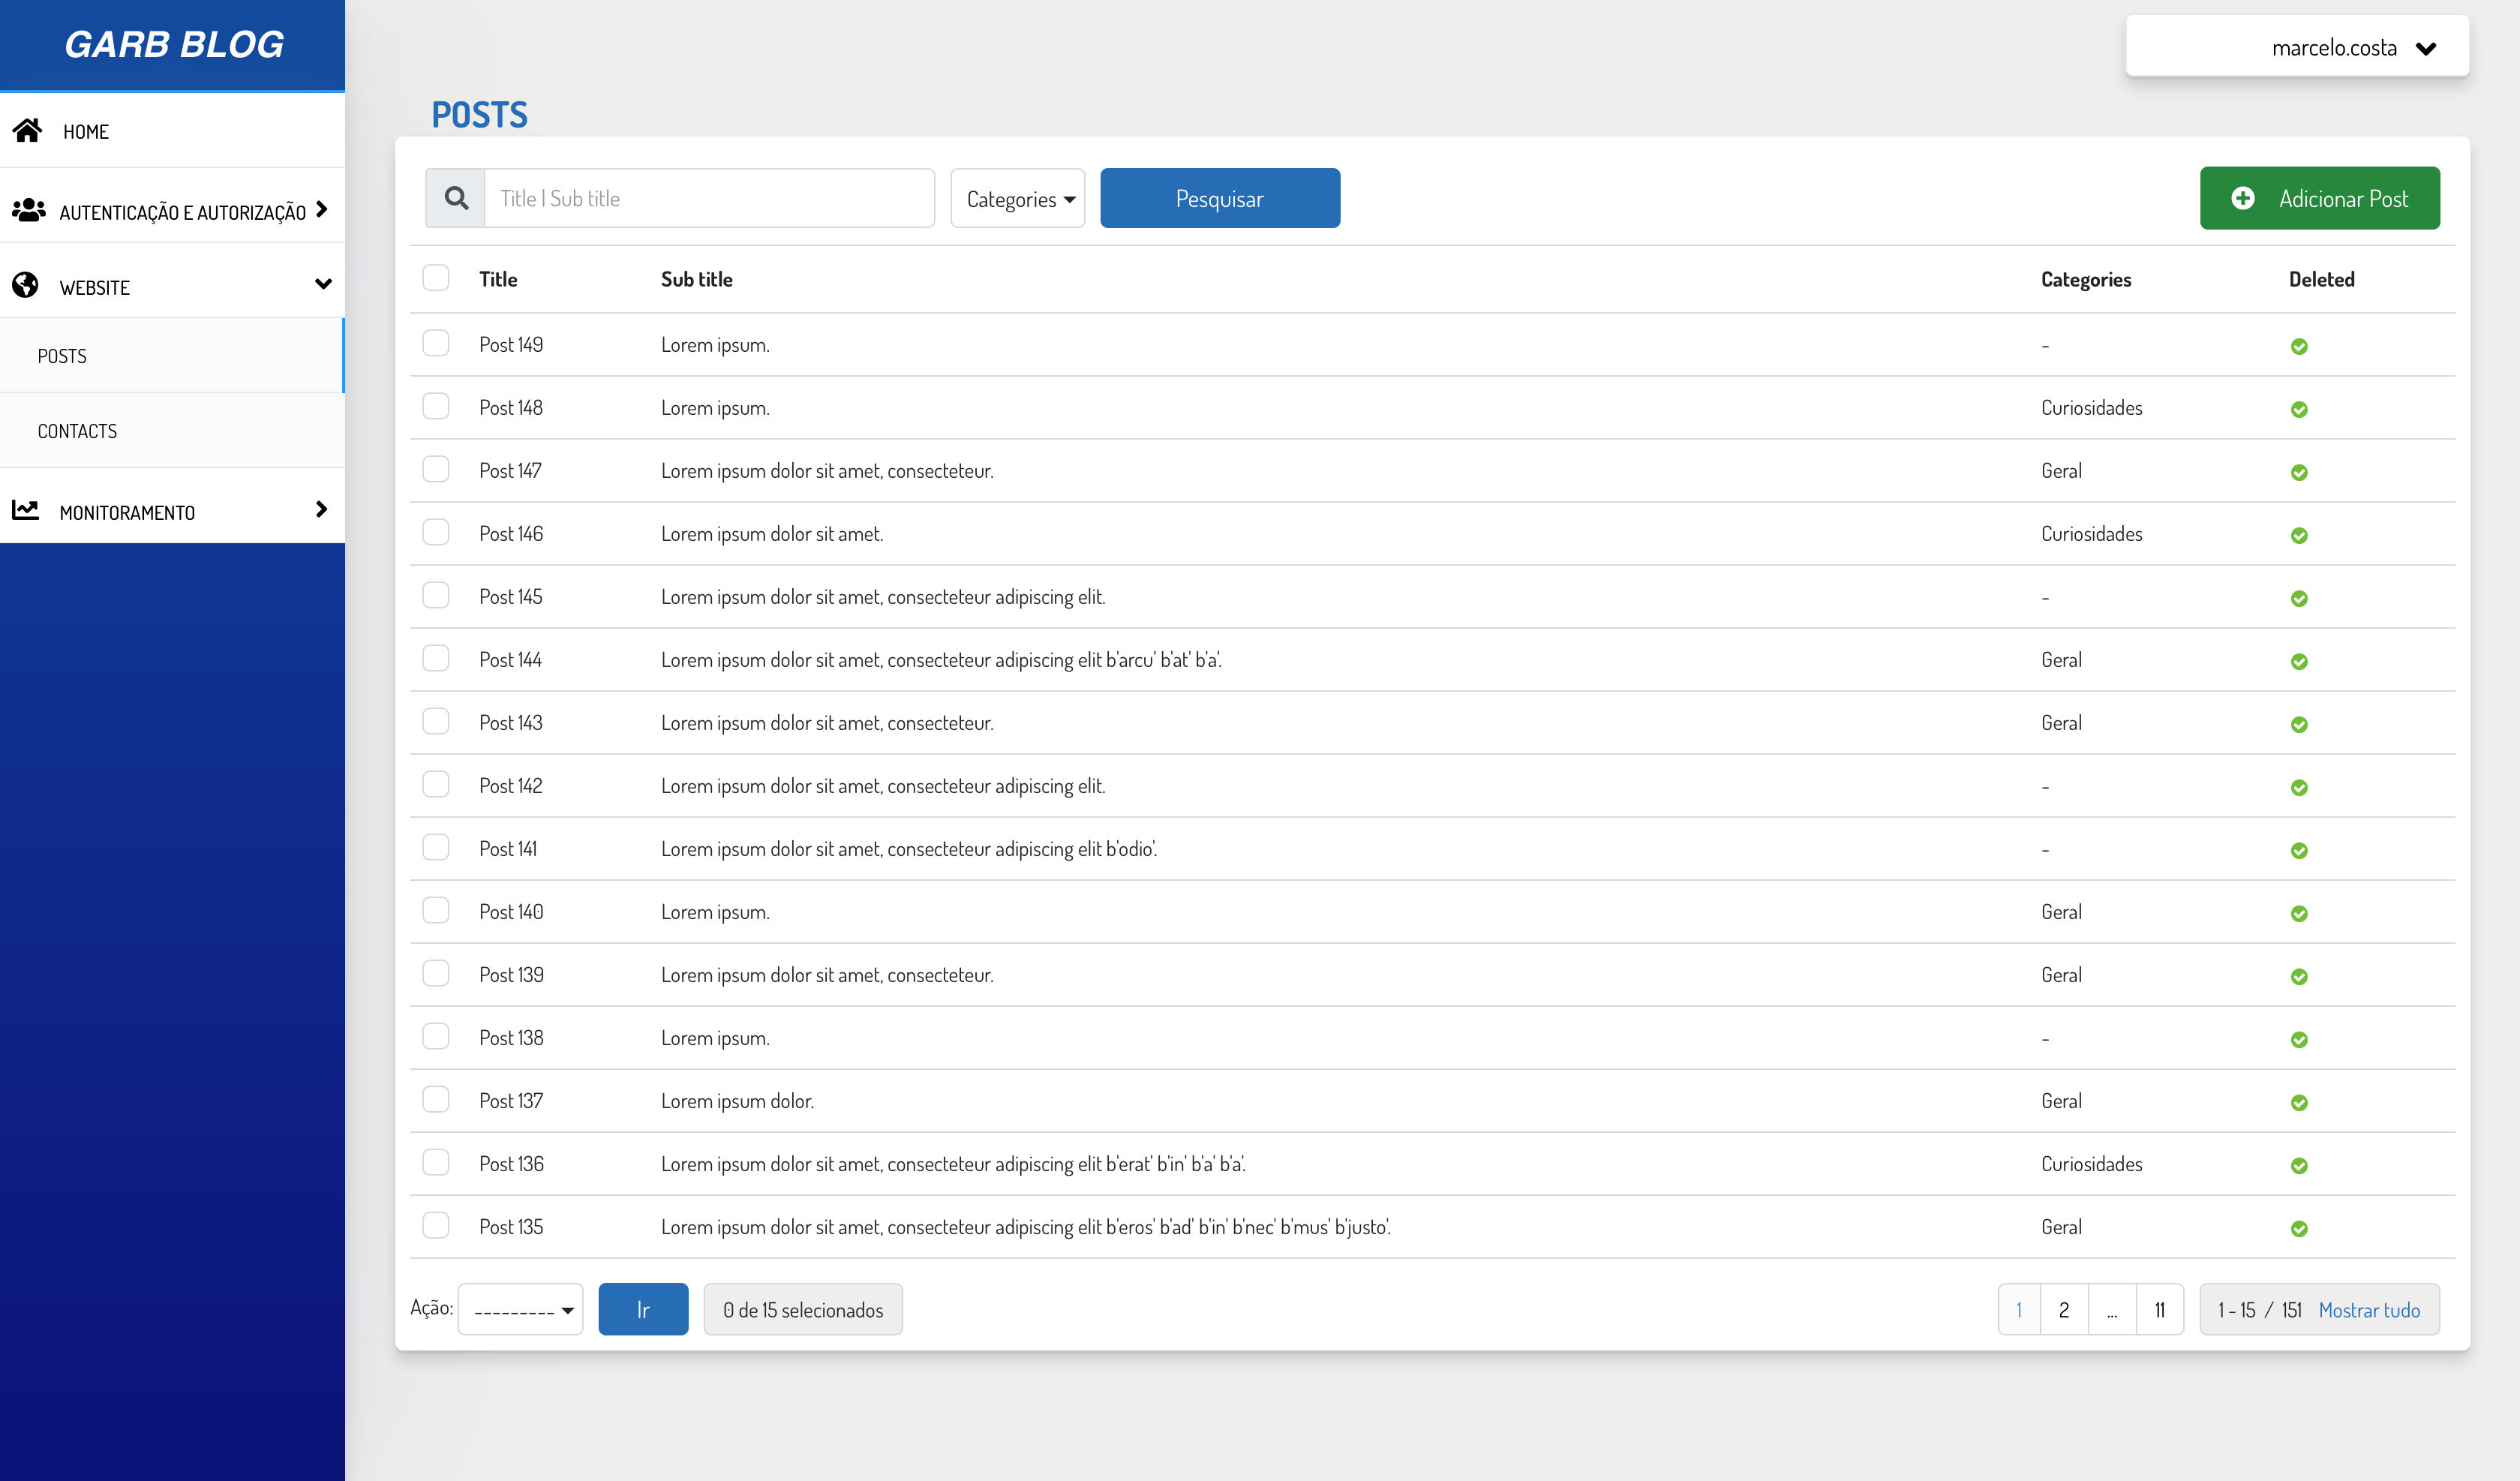Viewport: 2520px width, 1481px height.
Task: Open the Categories filter dropdown
Action: pyautogui.click(x=1017, y=198)
